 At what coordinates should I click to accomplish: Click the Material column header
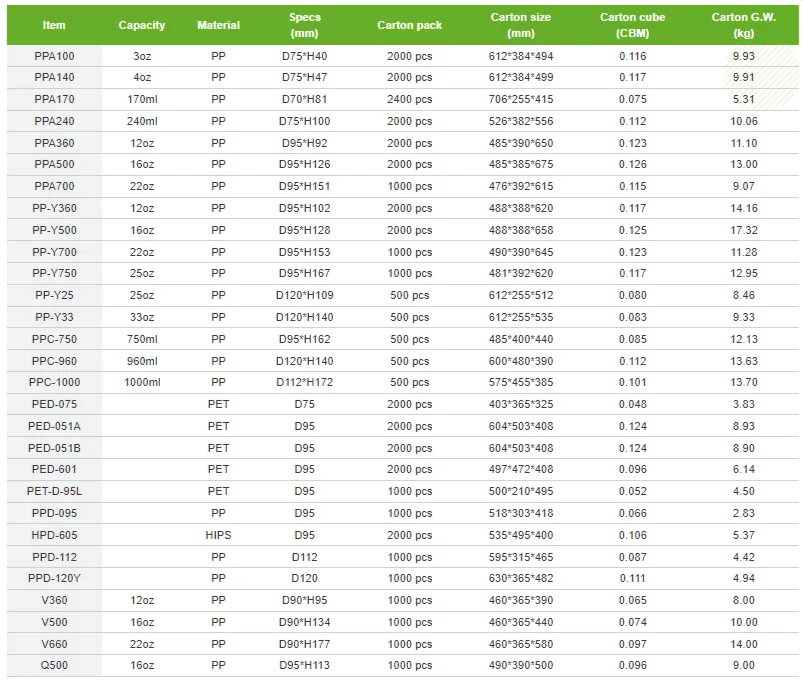[x=218, y=25]
